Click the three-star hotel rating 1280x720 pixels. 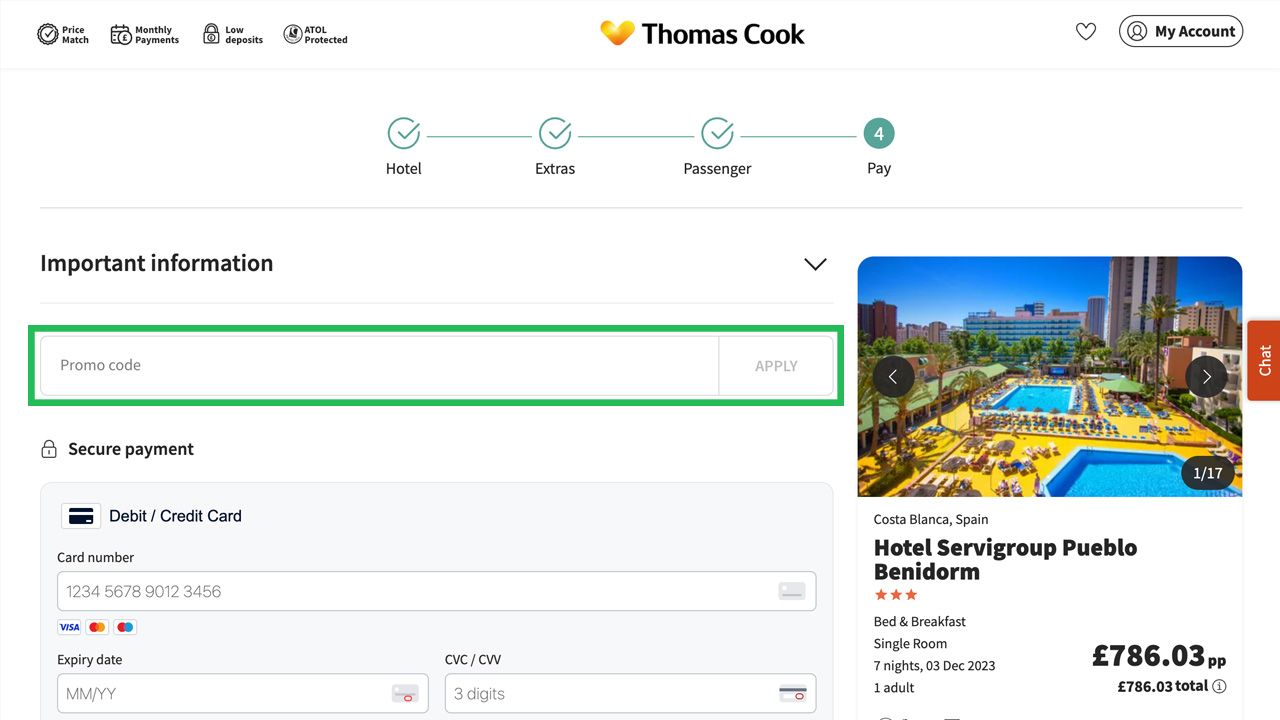point(896,595)
